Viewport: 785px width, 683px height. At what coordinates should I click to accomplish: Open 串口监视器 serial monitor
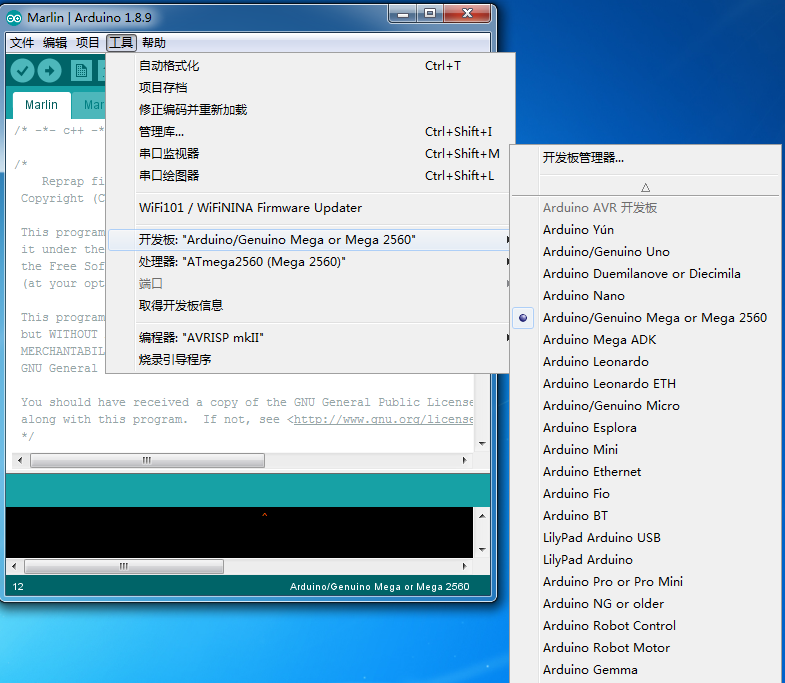tap(307, 154)
